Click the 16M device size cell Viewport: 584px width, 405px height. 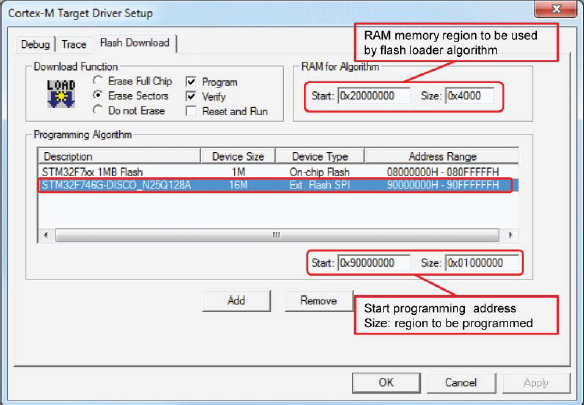[238, 185]
